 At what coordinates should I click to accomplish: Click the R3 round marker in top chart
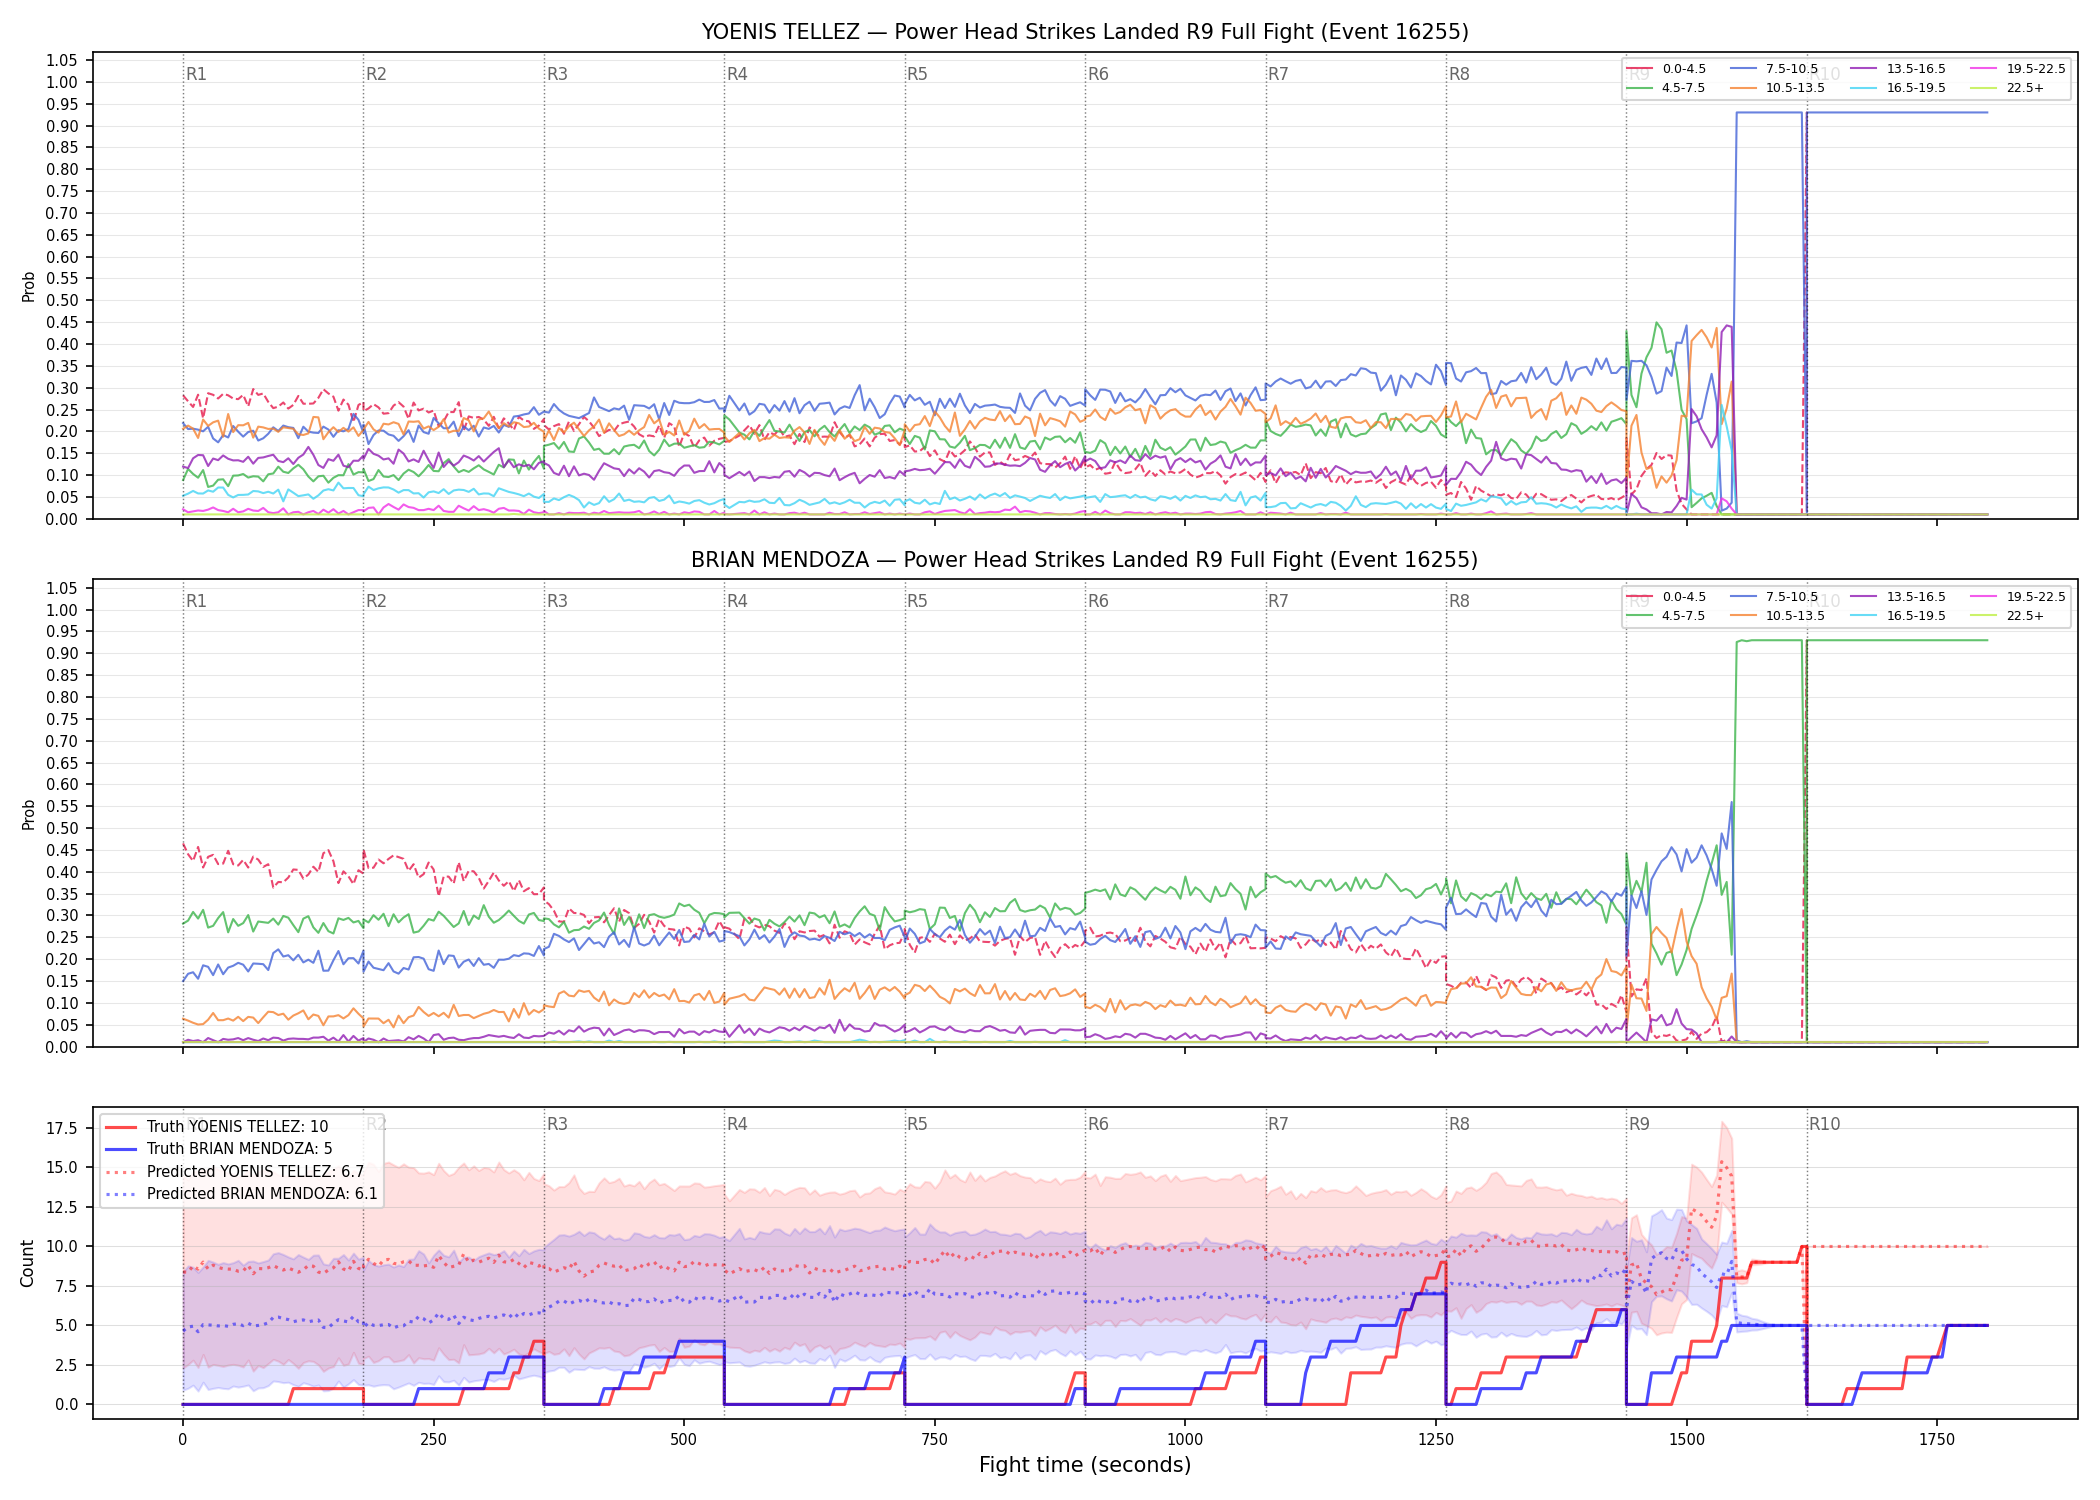557,74
